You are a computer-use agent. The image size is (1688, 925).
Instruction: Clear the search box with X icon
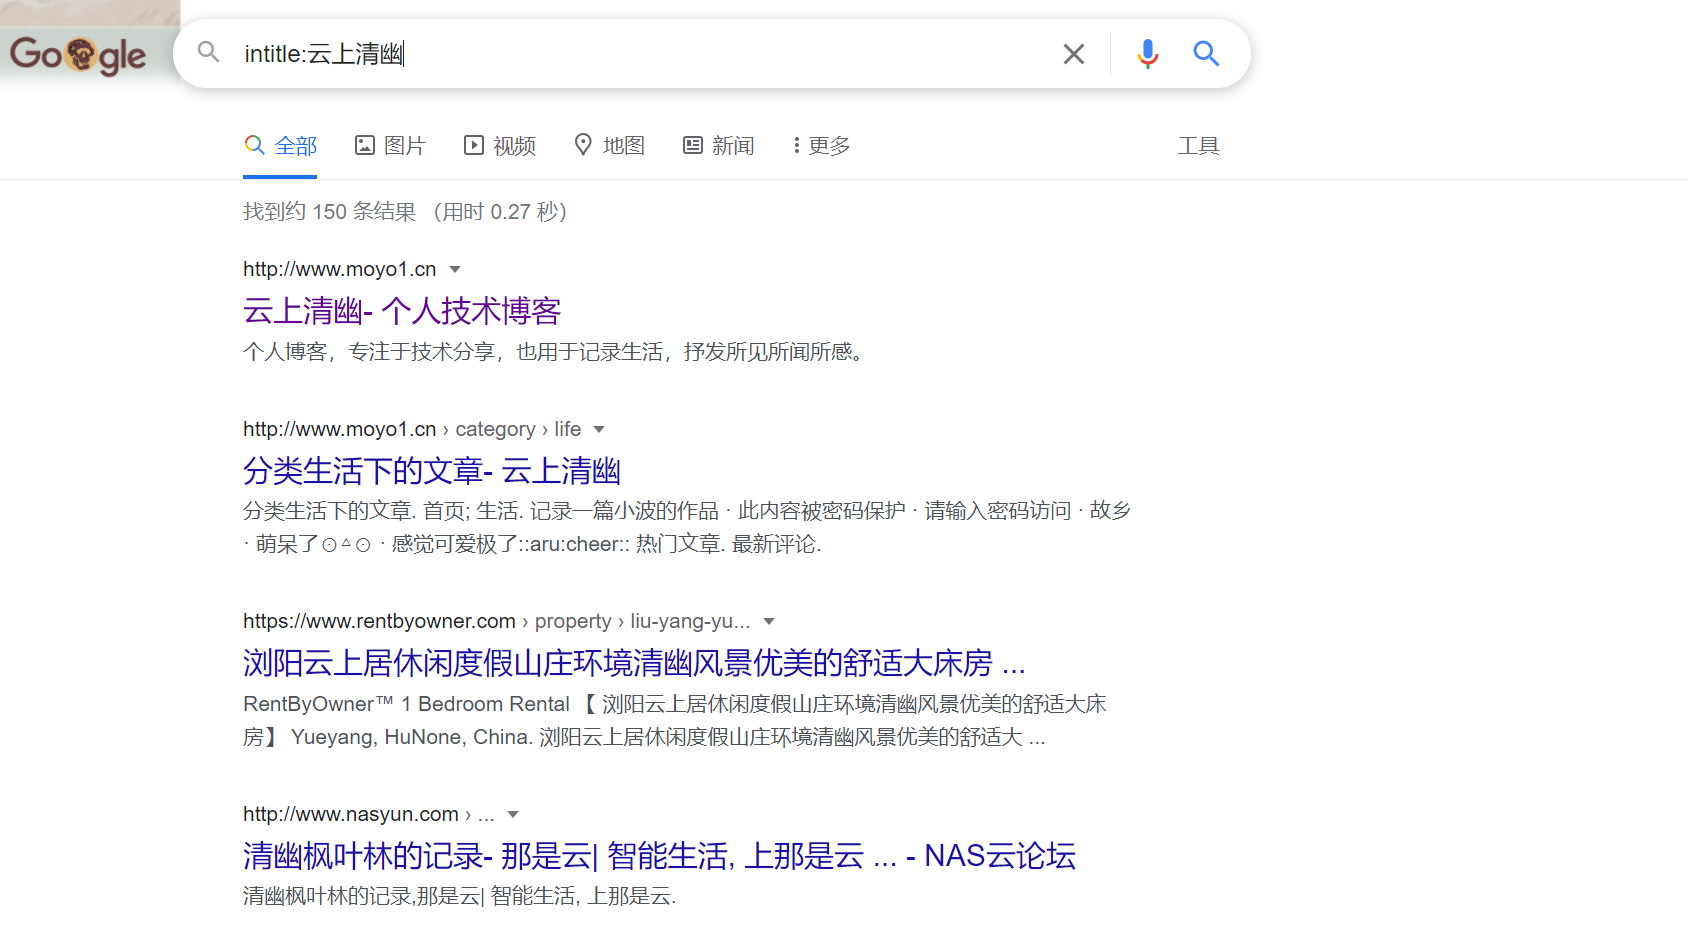(1073, 54)
